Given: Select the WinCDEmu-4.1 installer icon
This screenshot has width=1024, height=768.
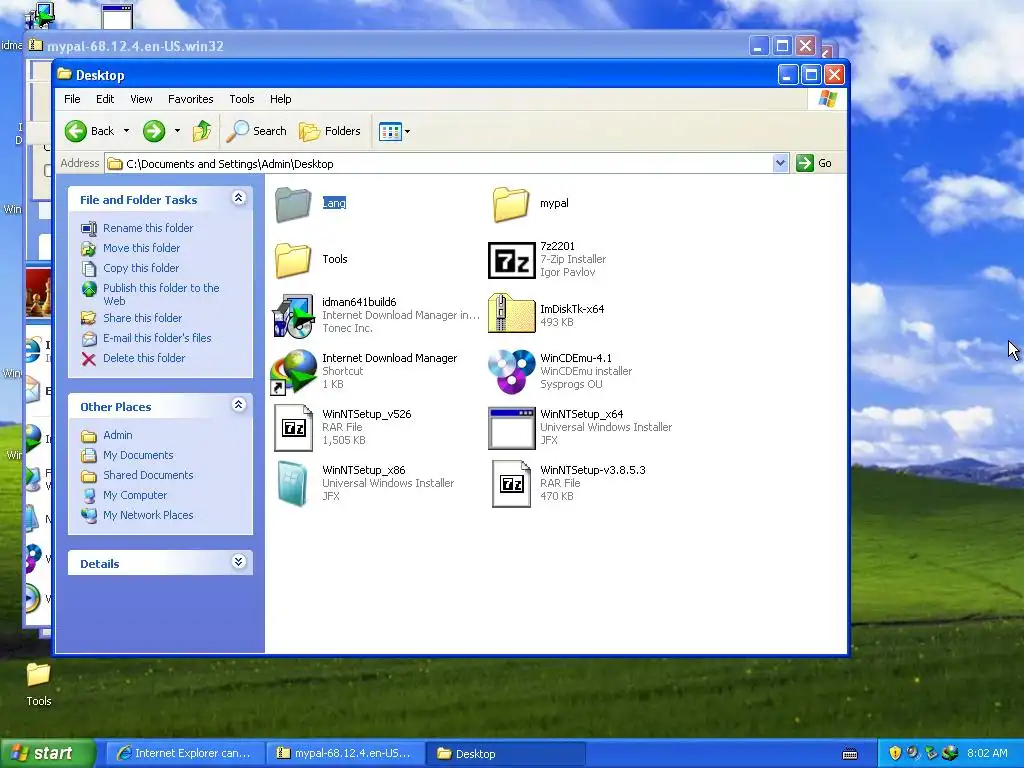Looking at the screenshot, I should [511, 372].
